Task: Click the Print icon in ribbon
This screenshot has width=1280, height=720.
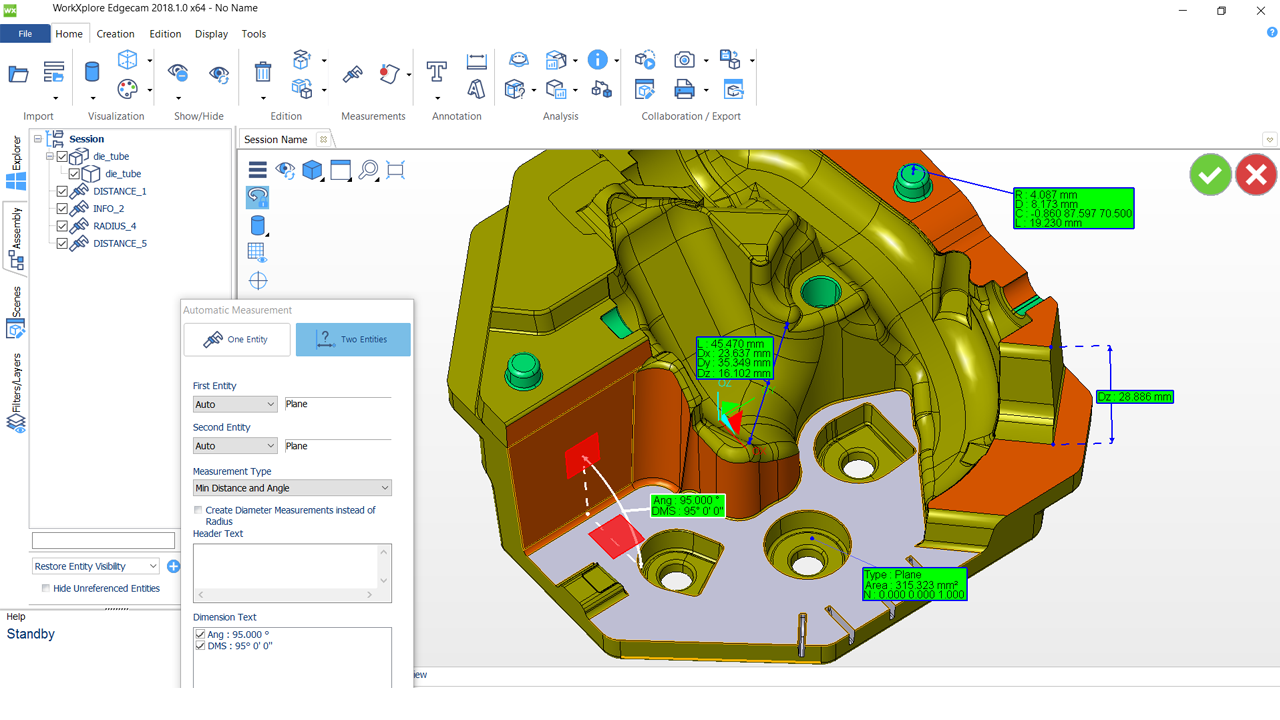Action: (x=684, y=90)
